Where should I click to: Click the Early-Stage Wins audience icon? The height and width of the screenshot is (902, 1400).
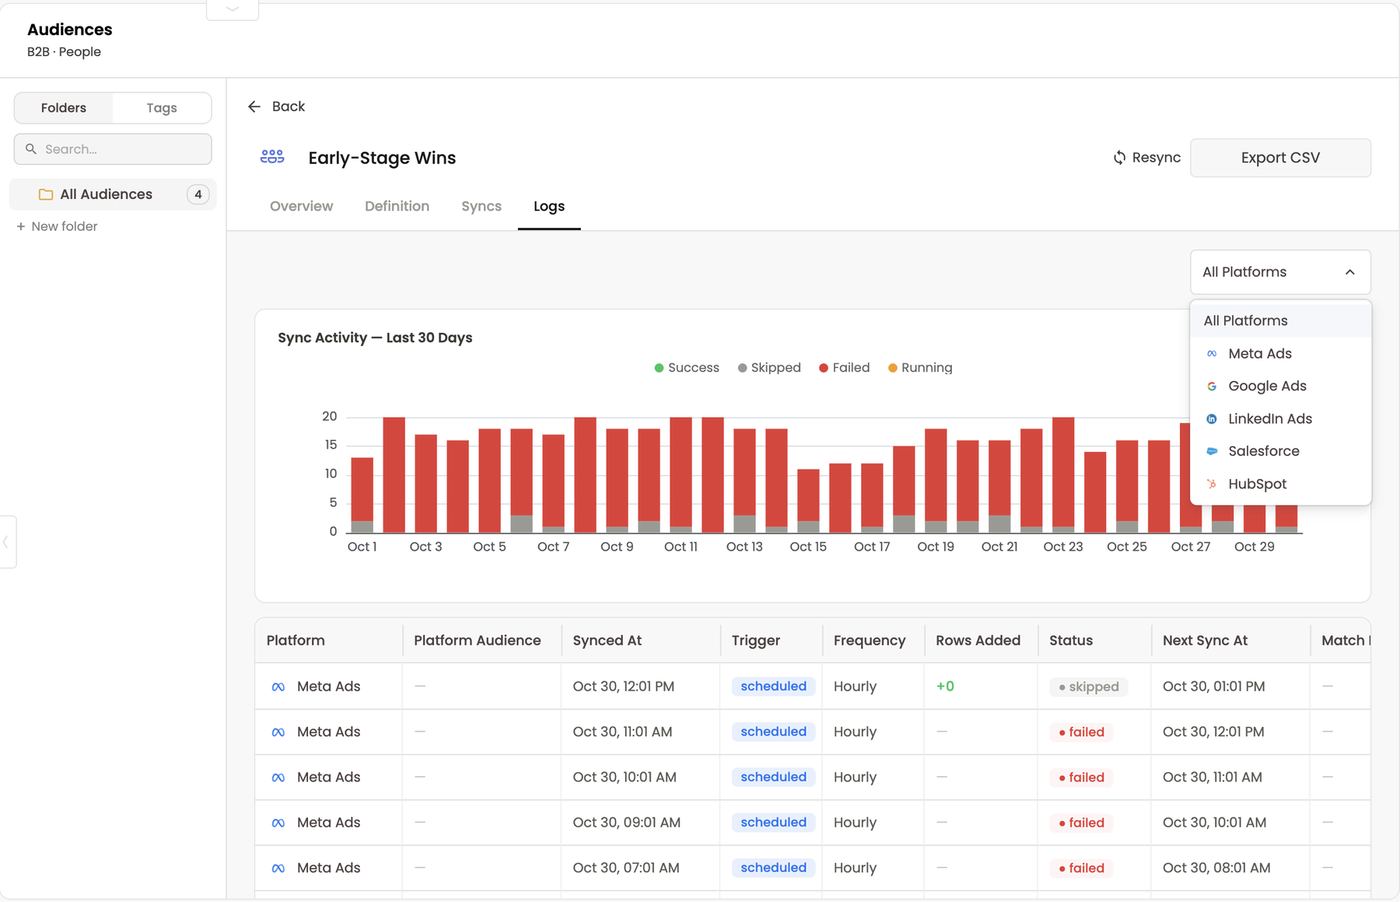point(272,157)
